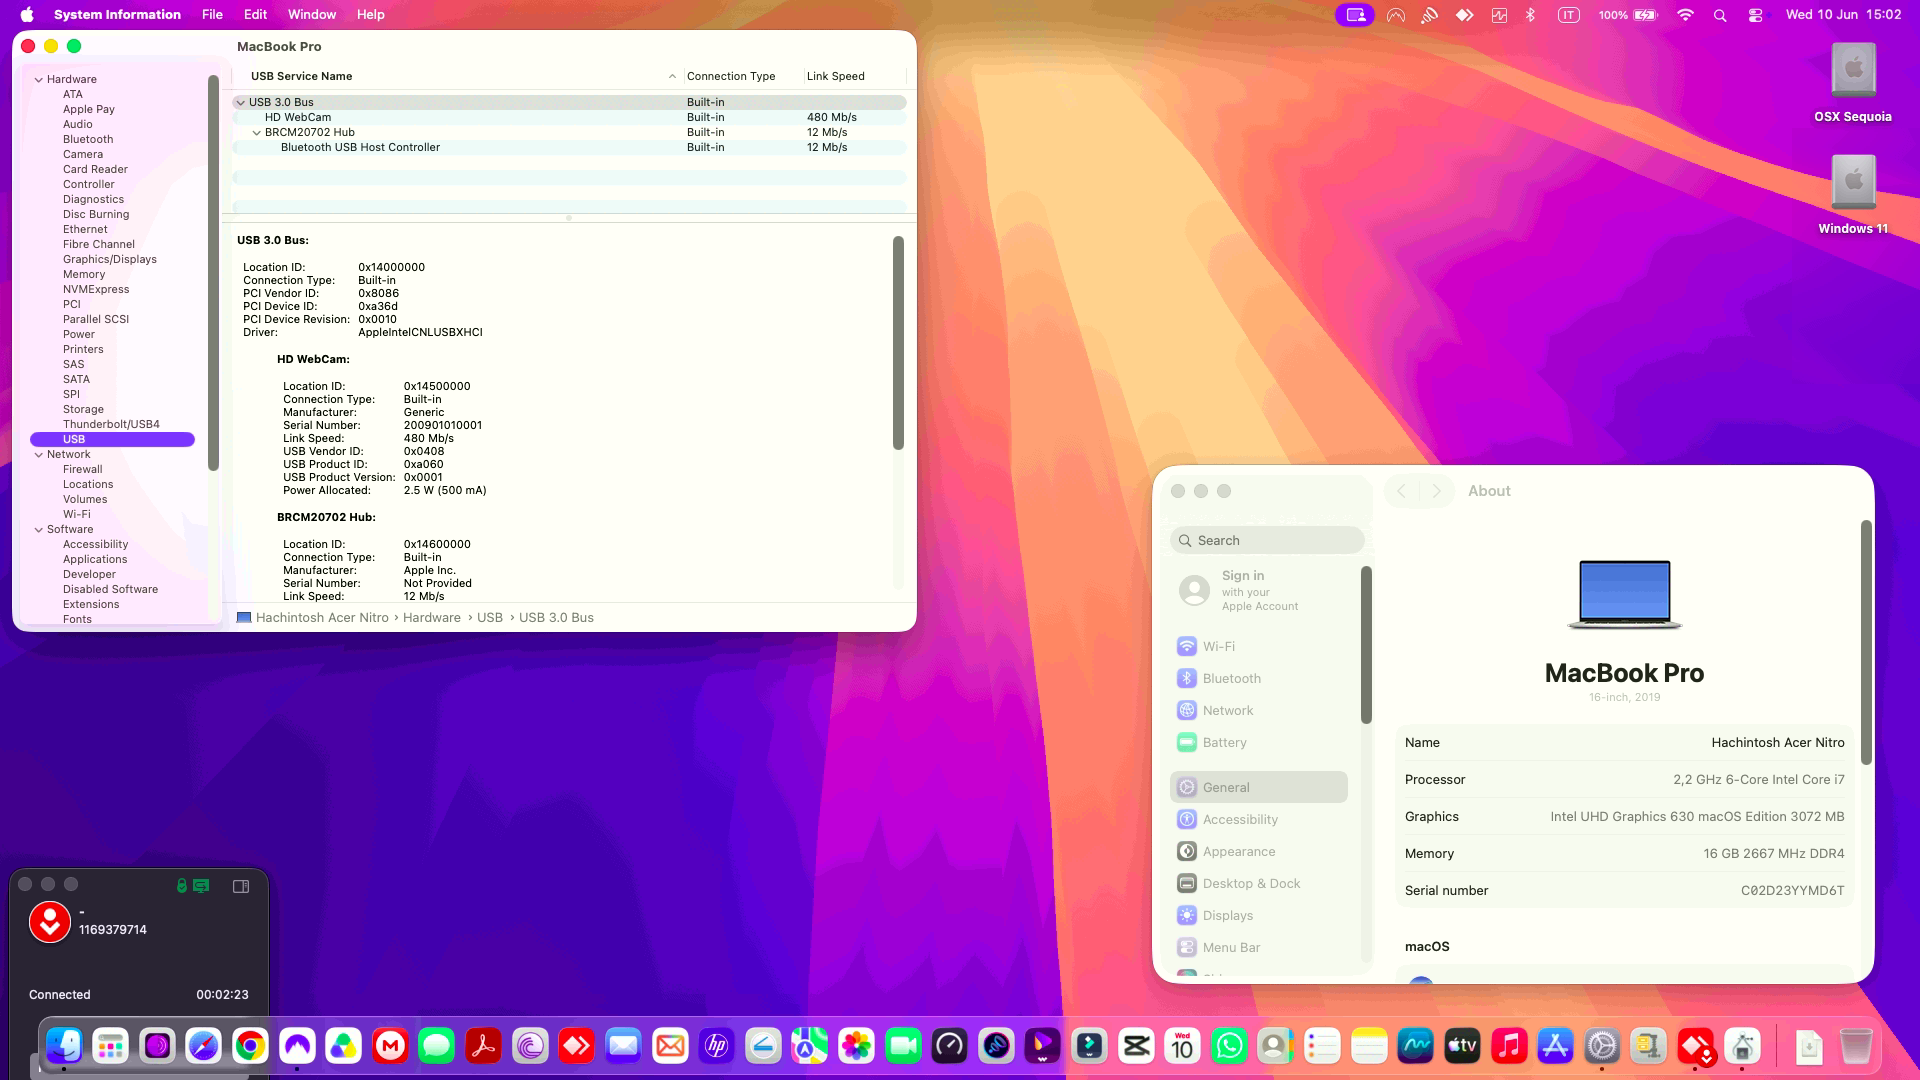Screen dimensions: 1920x1080
Task: Open the File menu
Action: click(212, 15)
